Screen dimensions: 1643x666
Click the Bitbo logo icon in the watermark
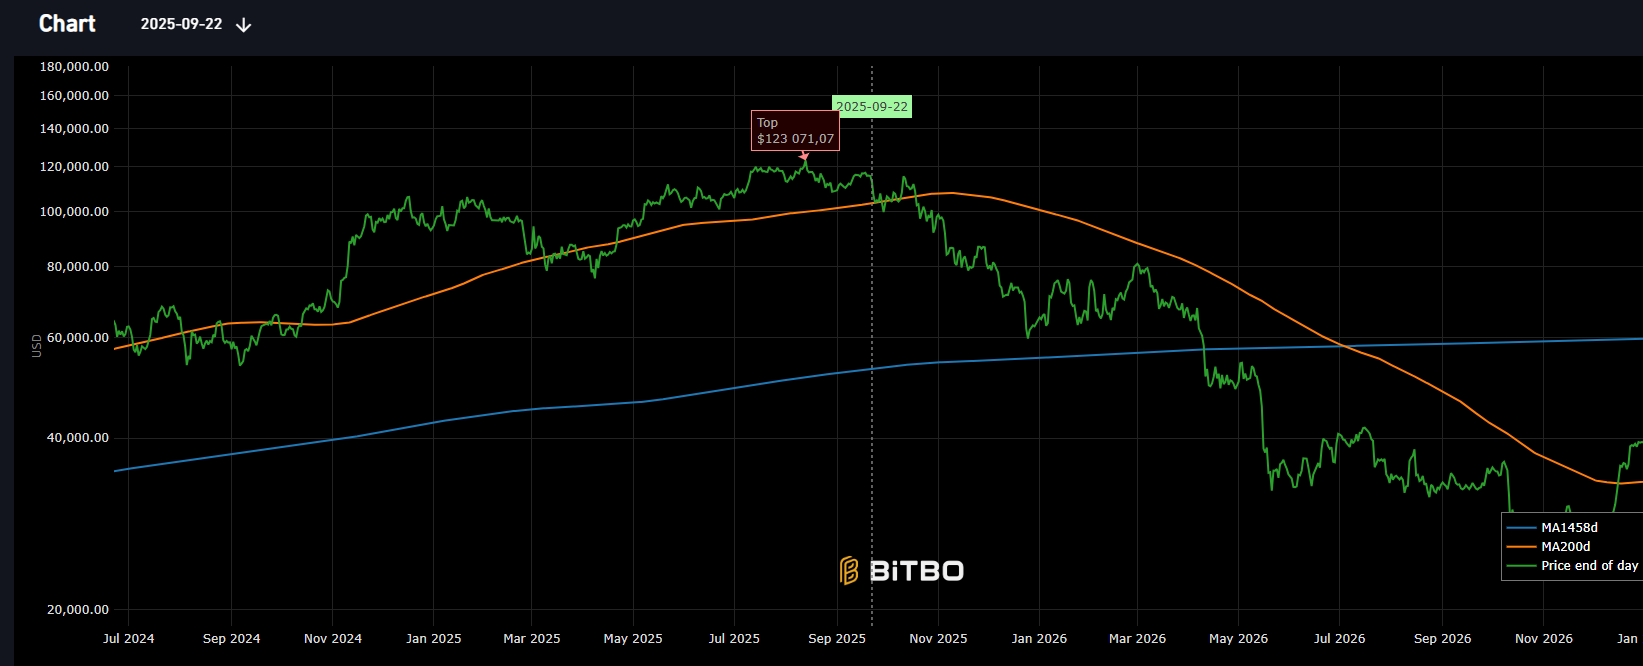pos(849,571)
